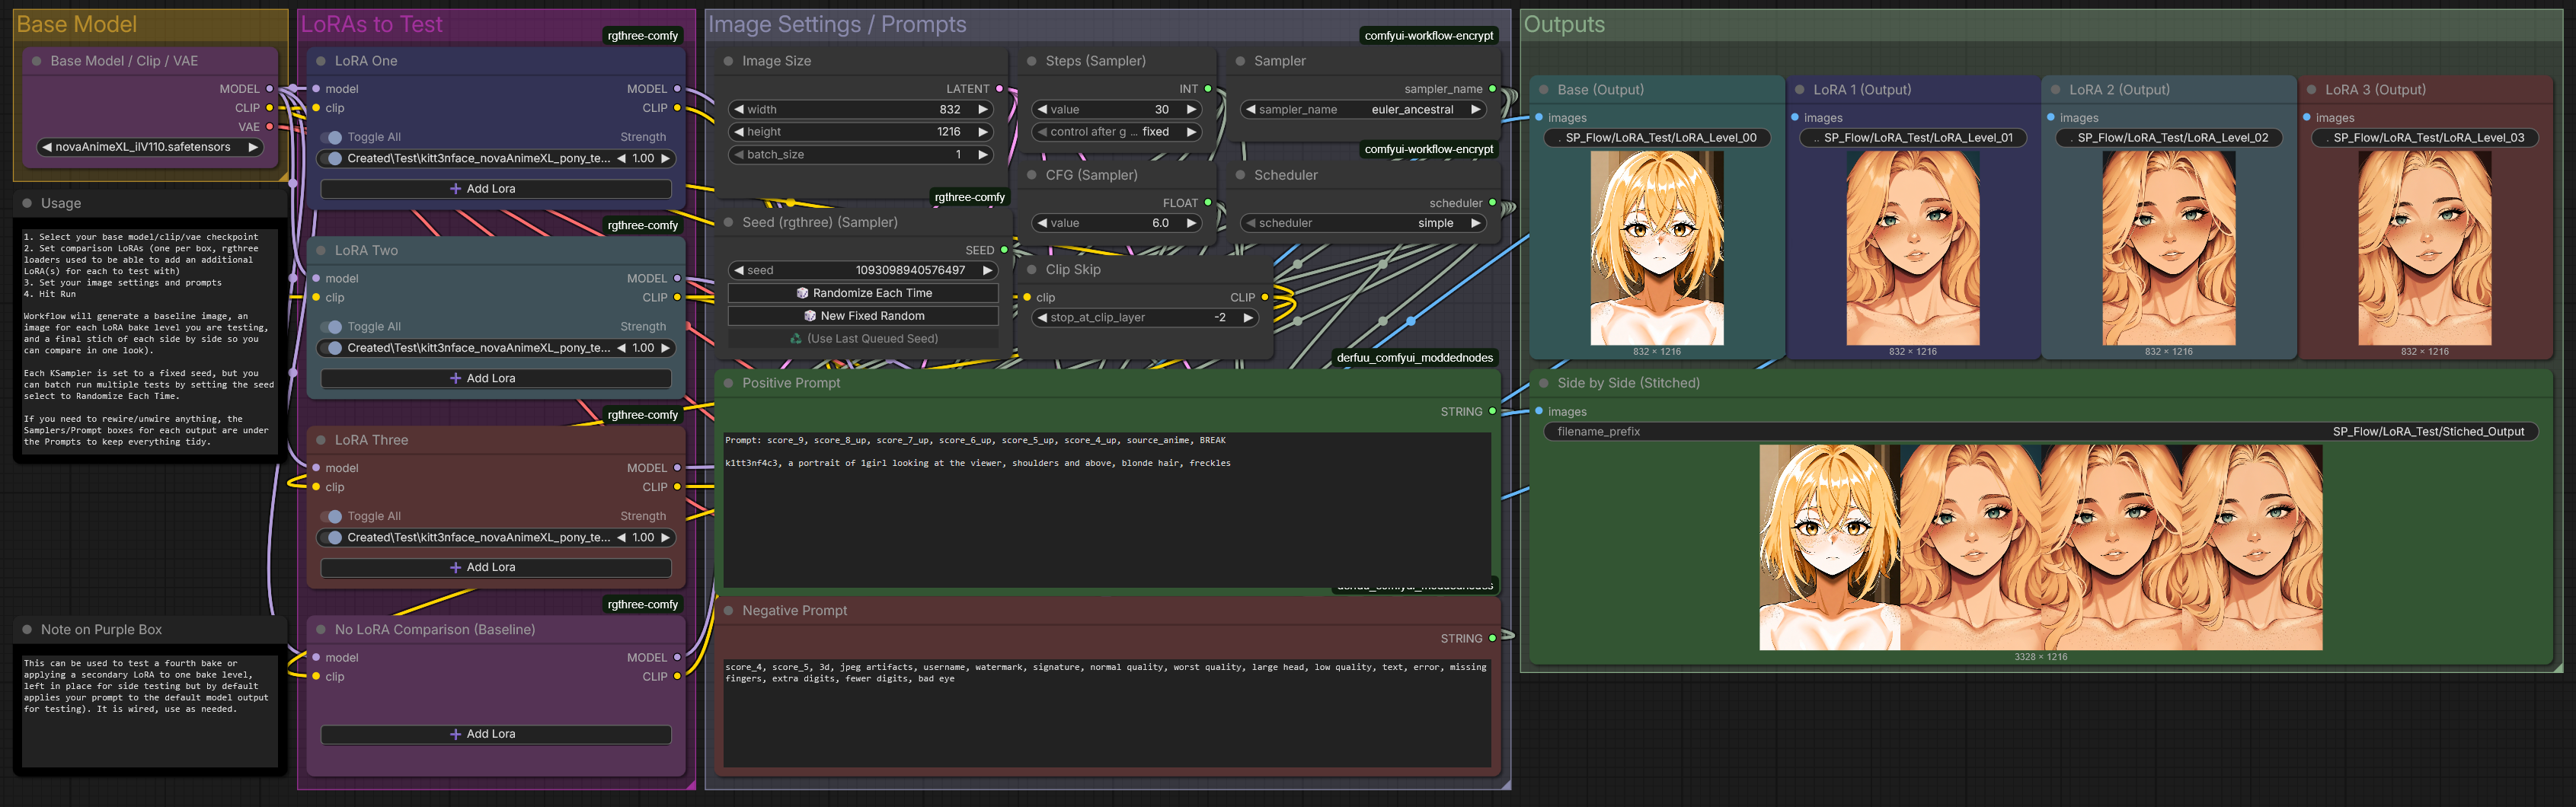Viewport: 2576px width, 807px height.
Task: Collapse the Sampler node dot
Action: [x=1240, y=61]
